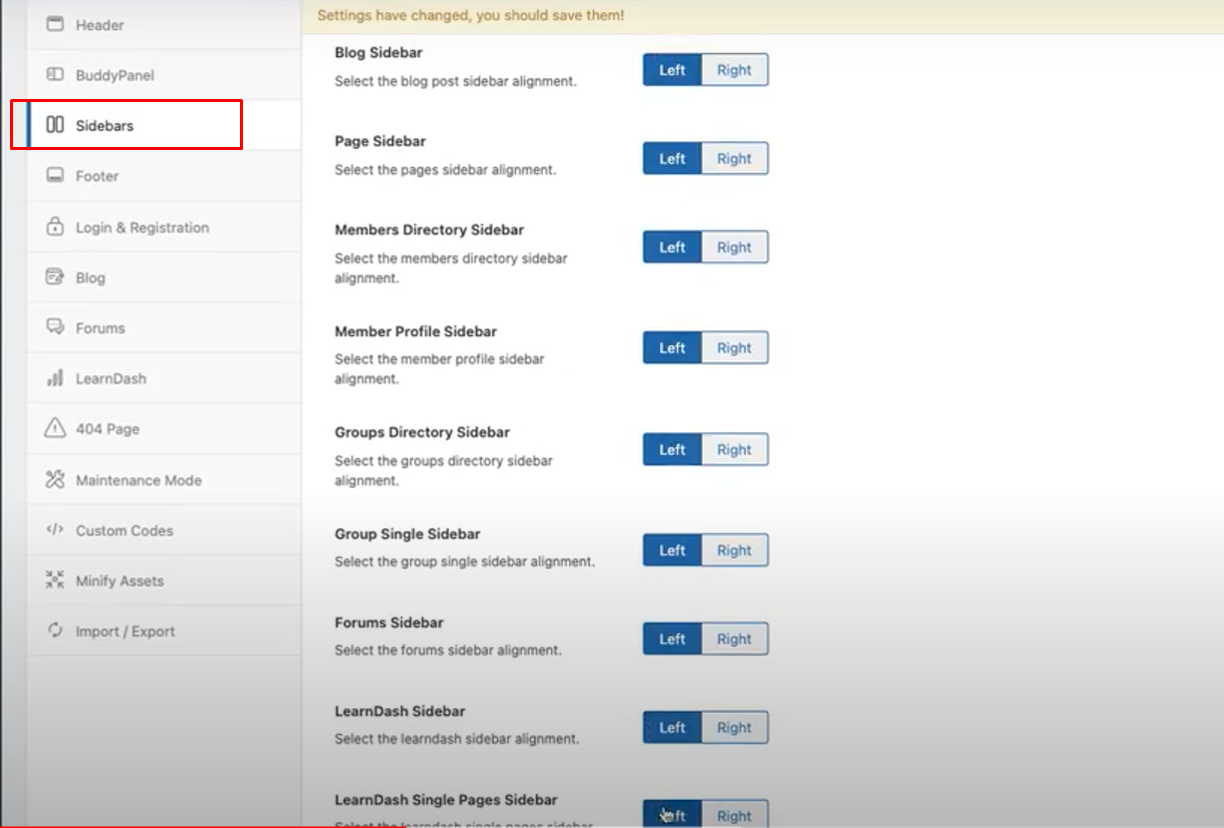
Task: Select Right for the Page Sidebar
Action: coord(735,158)
